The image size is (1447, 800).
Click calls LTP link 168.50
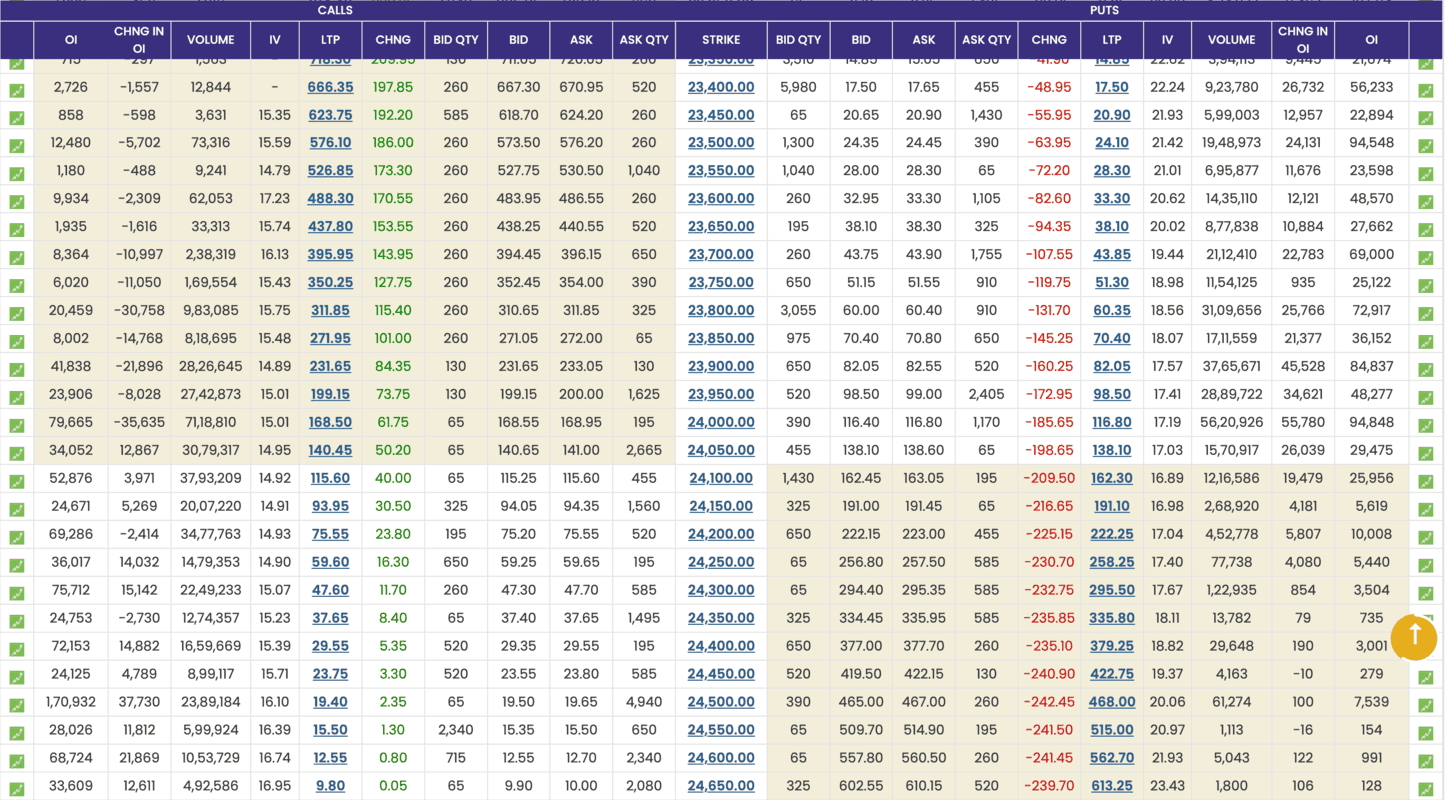331,423
